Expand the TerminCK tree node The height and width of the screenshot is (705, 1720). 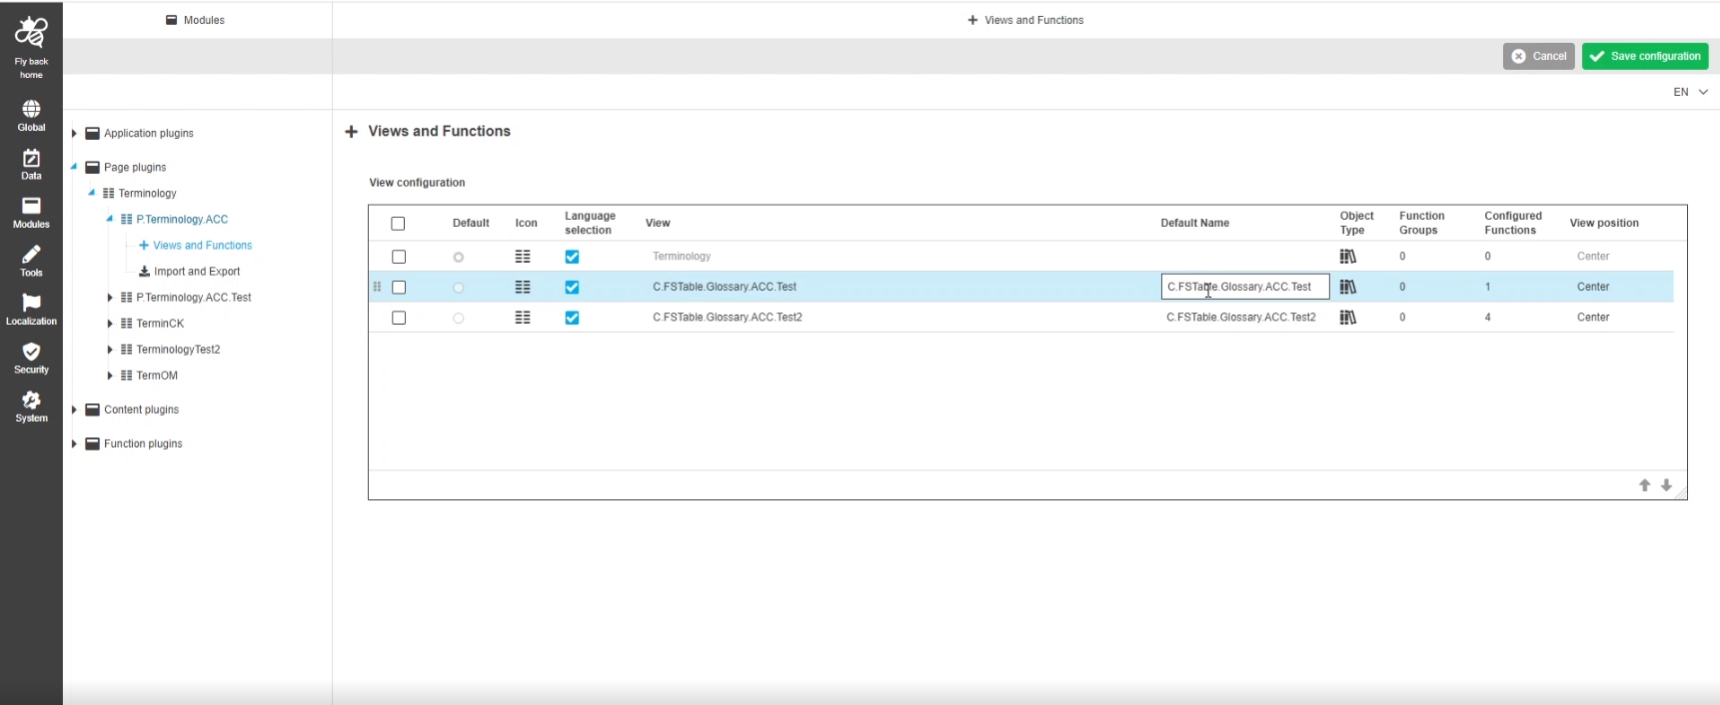coord(110,323)
